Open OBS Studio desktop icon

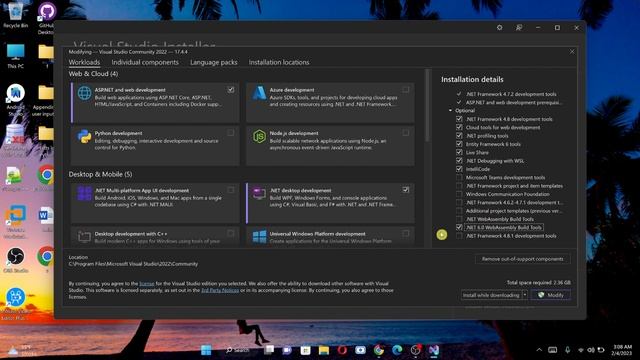[16, 260]
